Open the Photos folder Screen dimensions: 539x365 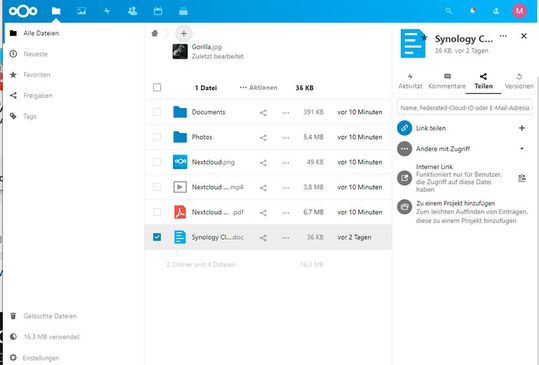[202, 137]
